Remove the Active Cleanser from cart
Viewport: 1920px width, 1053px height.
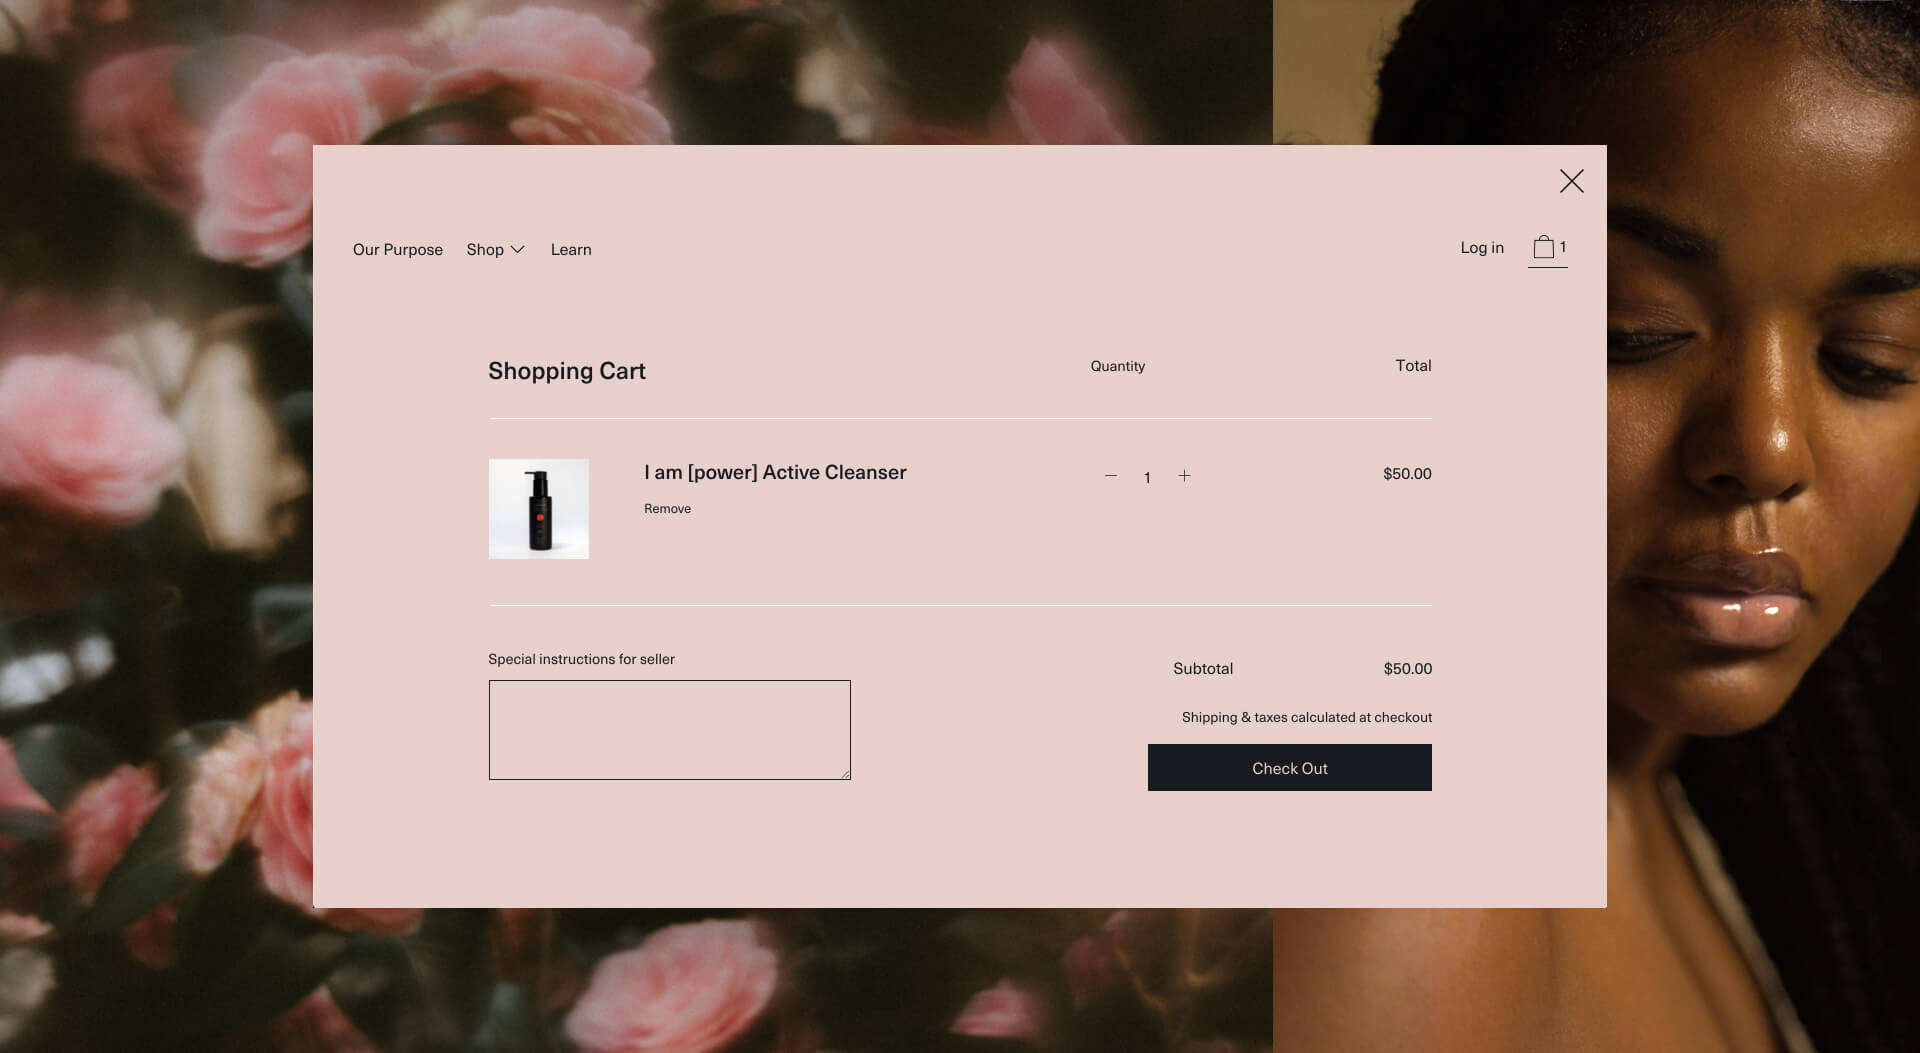point(667,509)
